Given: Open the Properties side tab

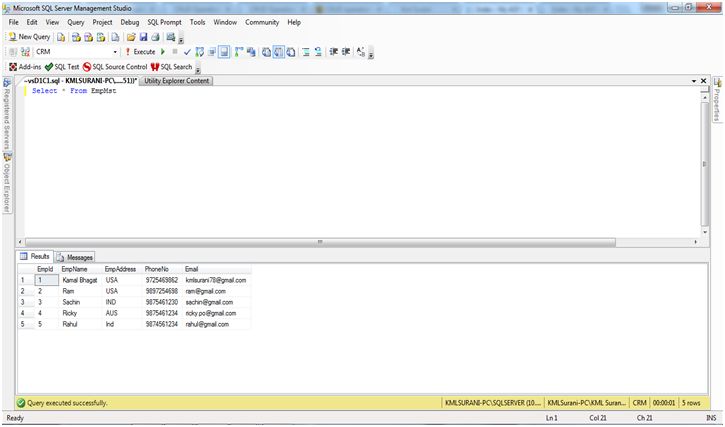Looking at the screenshot, I should pyautogui.click(x=717, y=99).
